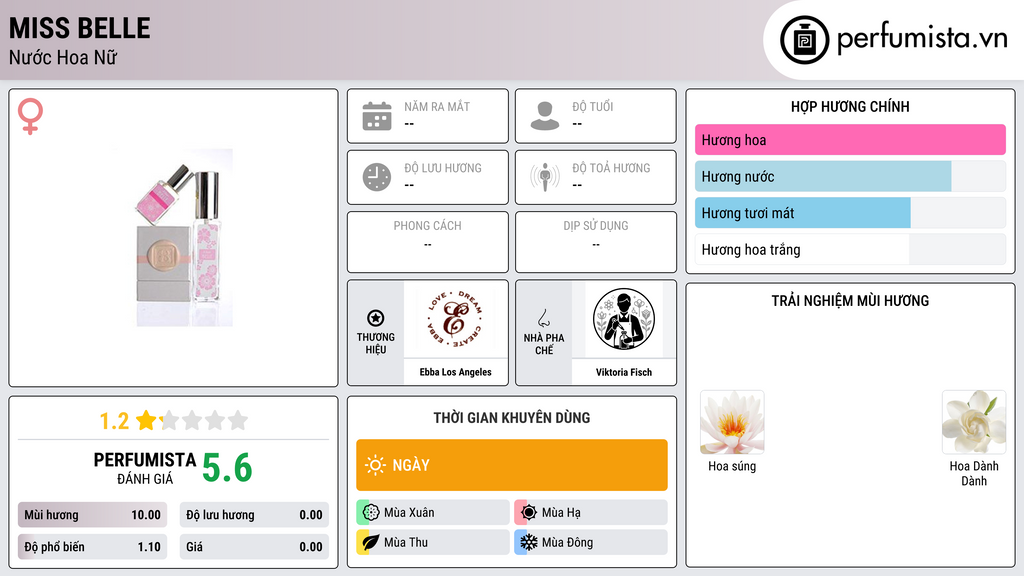1024x576 pixels.
Task: Click the Mùi hương 10.00 score bar
Action: coord(92,515)
